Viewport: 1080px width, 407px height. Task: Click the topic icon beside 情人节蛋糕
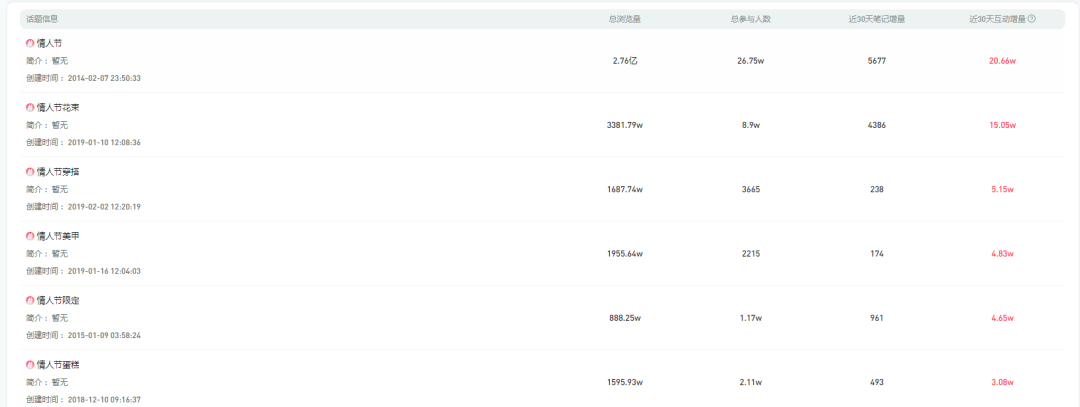pyautogui.click(x=30, y=365)
